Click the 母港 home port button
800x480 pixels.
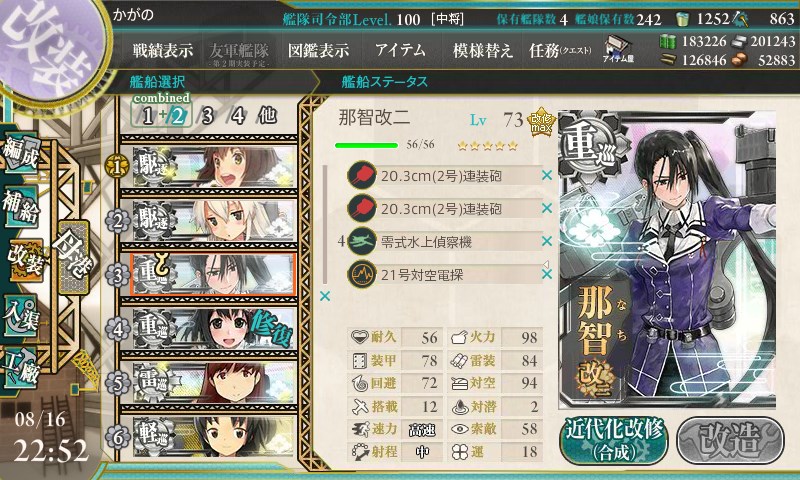74,257
